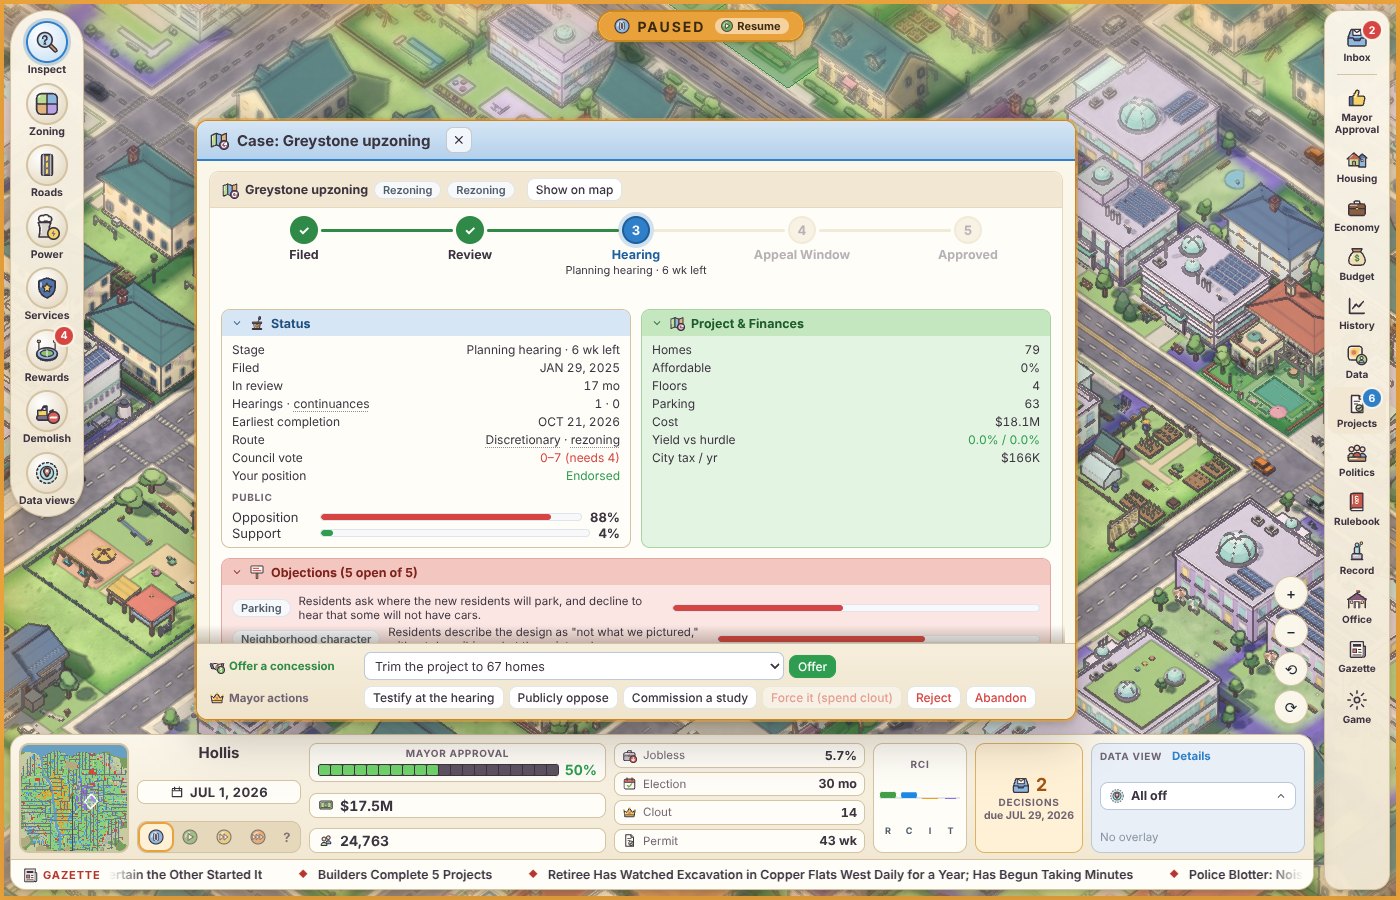Select the Hearing step in the progress tracker
Screen dimensions: 1400x900
click(636, 230)
